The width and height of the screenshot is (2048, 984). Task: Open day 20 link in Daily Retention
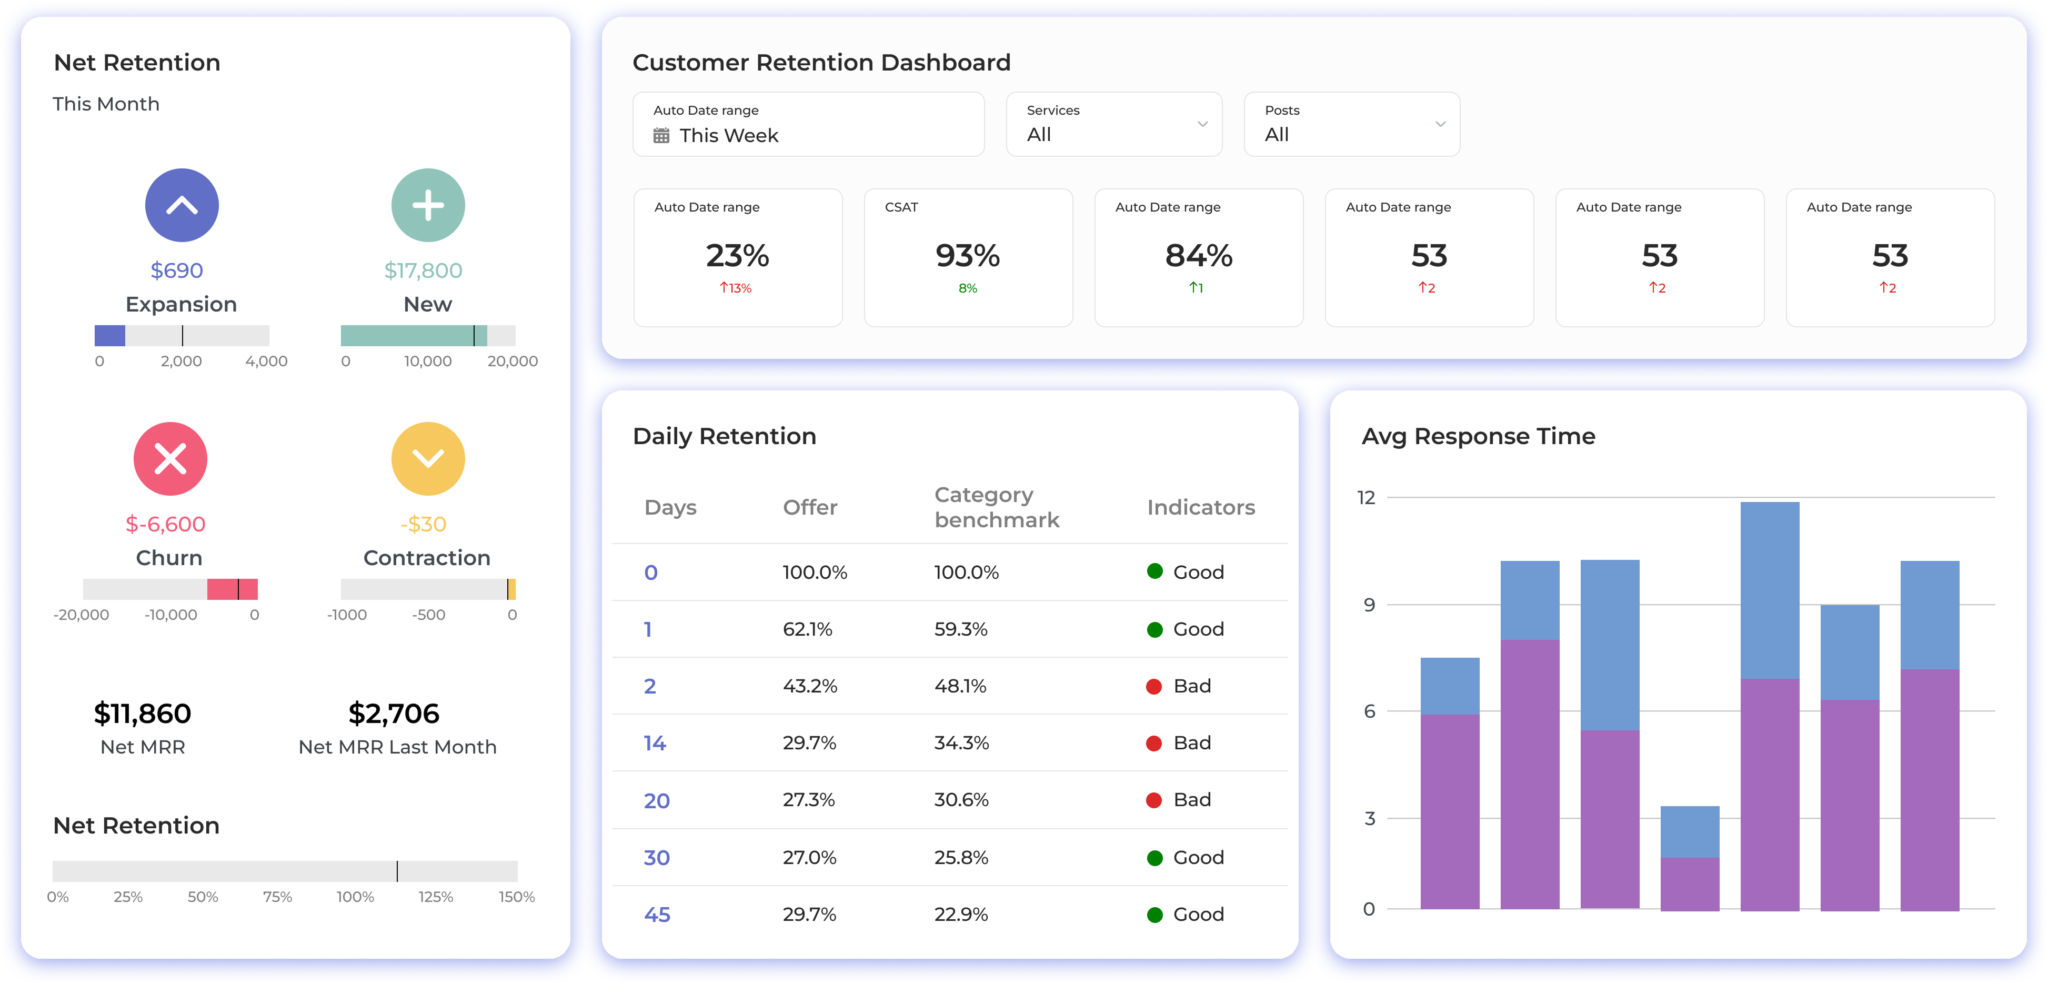click(656, 801)
